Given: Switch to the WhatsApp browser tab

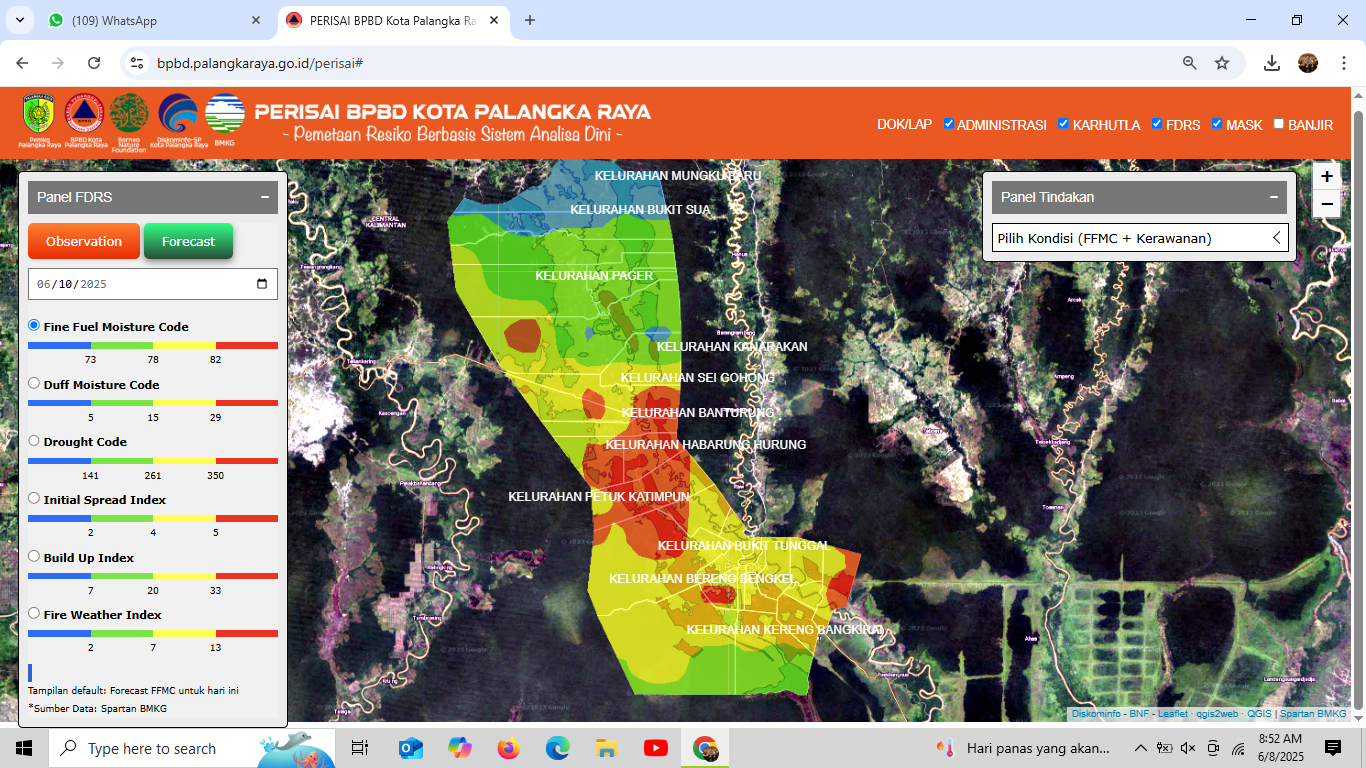Looking at the screenshot, I should coord(150,20).
